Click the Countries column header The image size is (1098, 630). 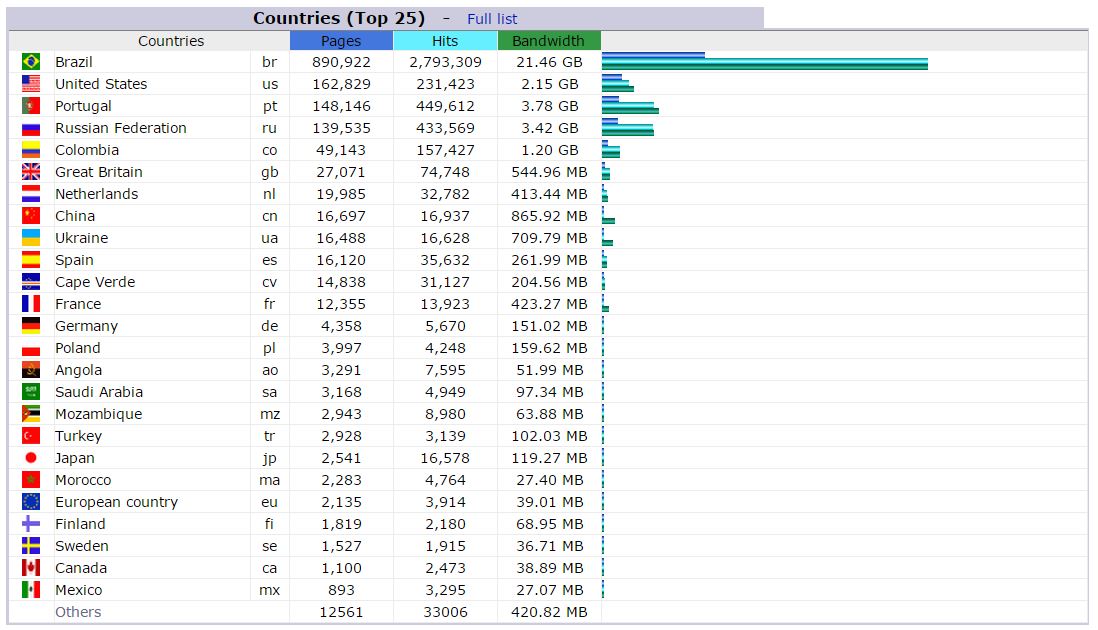point(171,41)
